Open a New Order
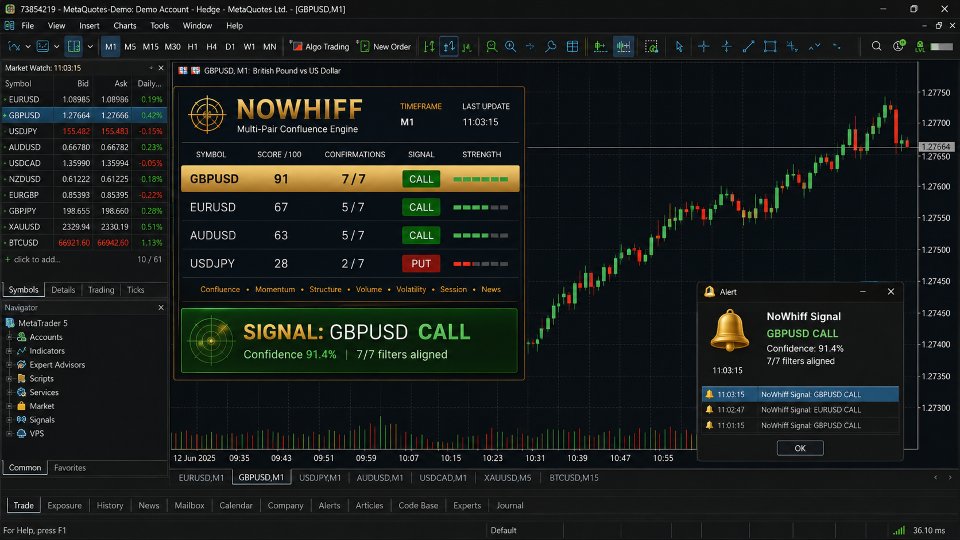This screenshot has height=540, width=960. point(385,47)
